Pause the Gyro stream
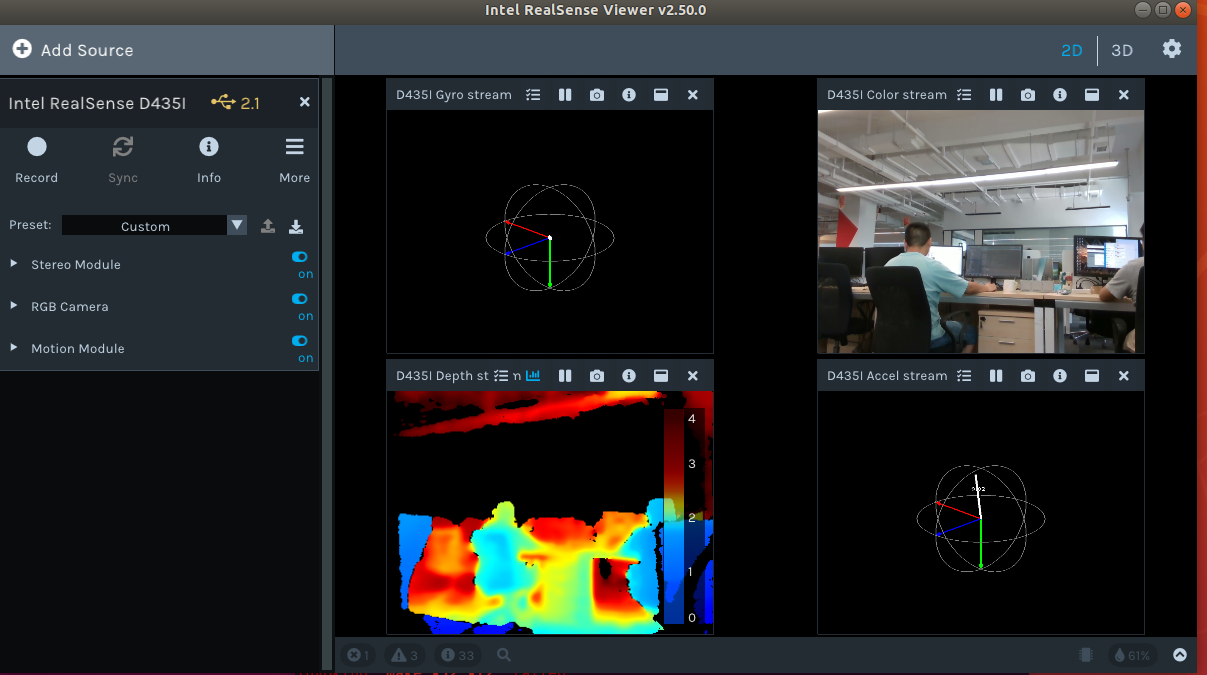Screen dimensions: 1207x675 tap(565, 95)
